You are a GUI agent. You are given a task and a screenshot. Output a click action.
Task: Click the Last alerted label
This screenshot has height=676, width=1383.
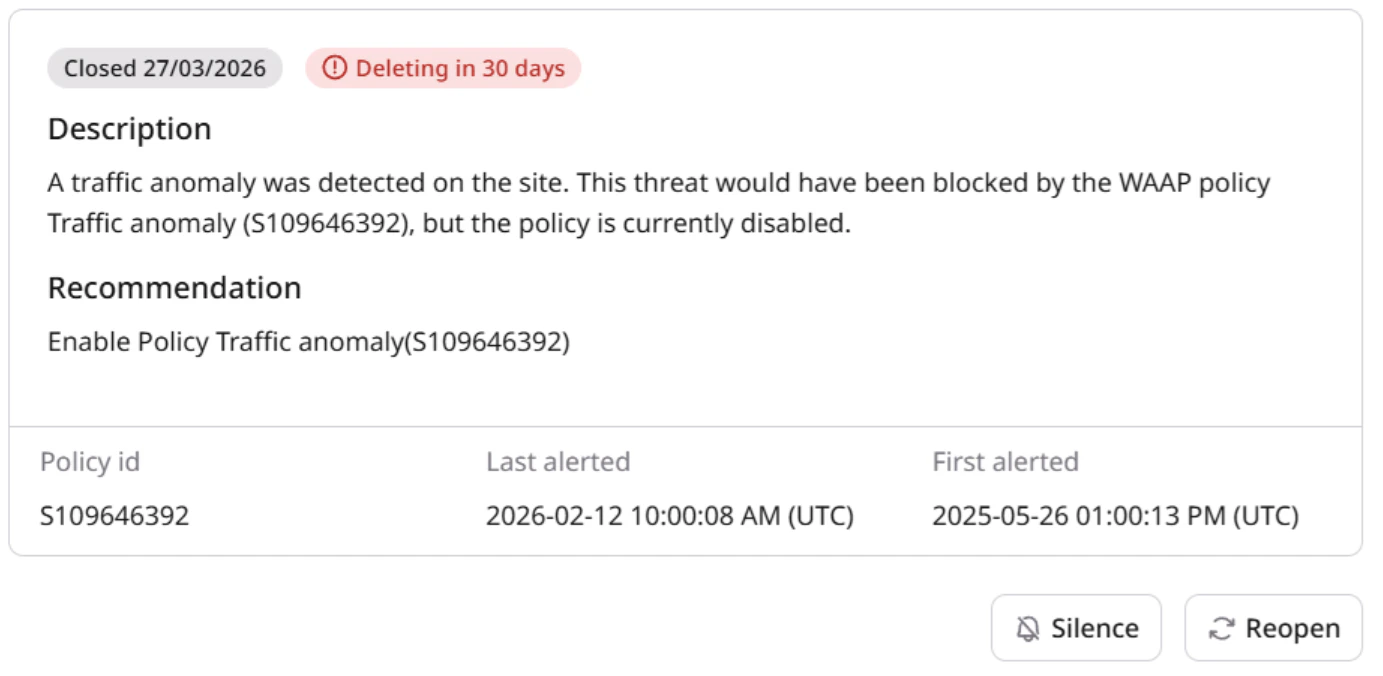tap(558, 462)
